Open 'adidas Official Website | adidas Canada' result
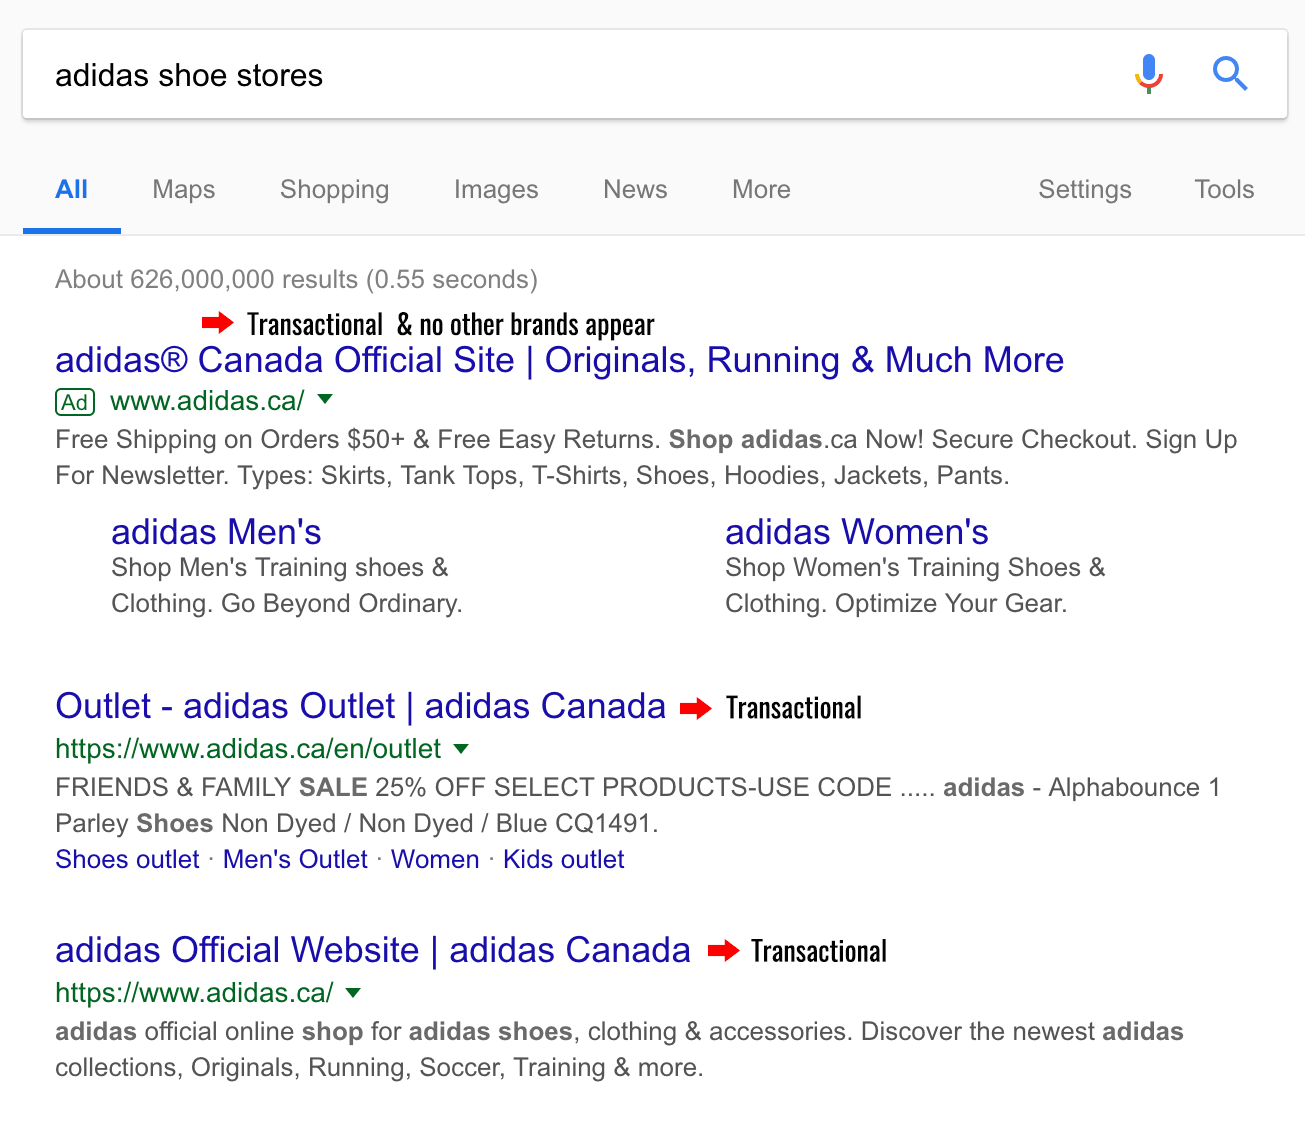The image size is (1305, 1125). [372, 950]
